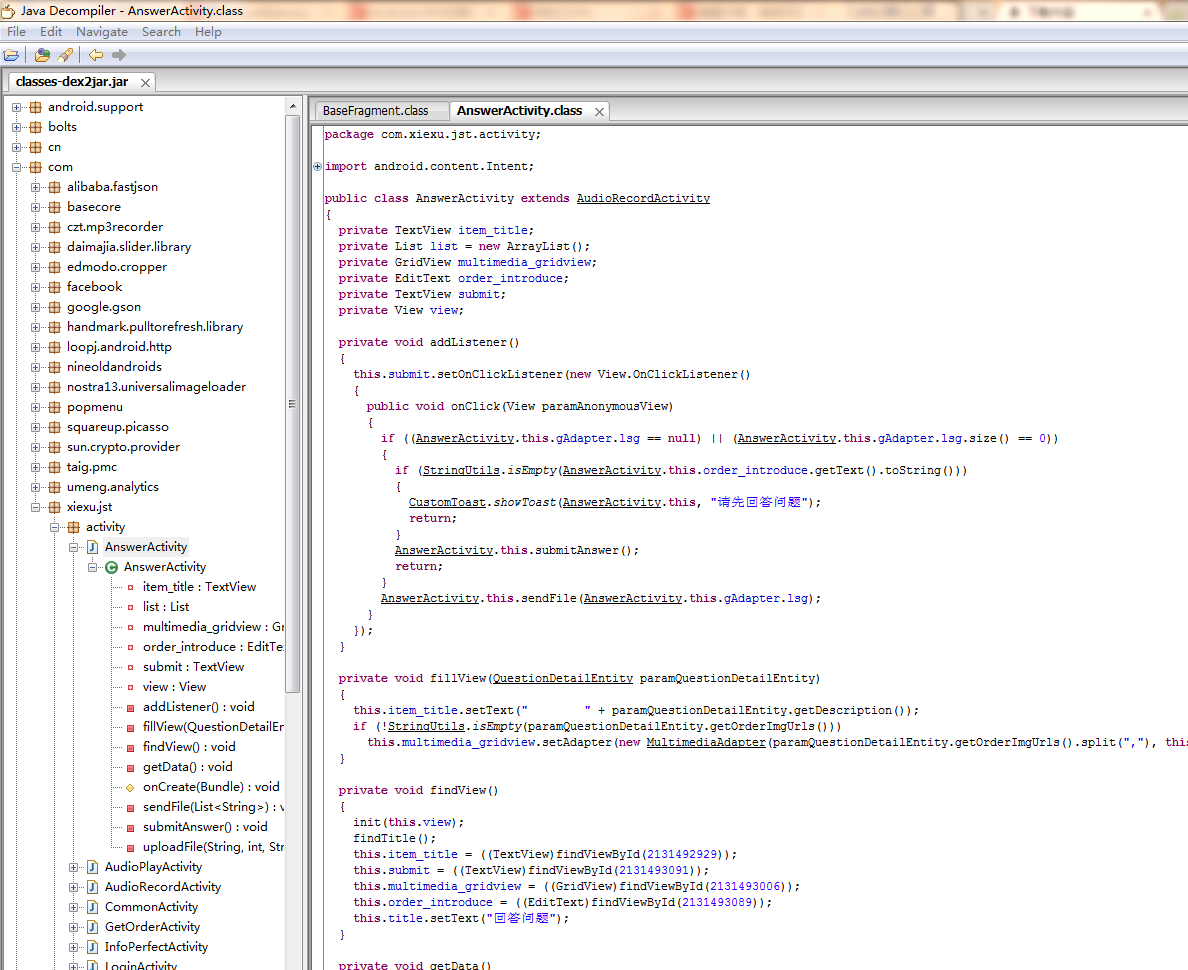Screen dimensions: 1188x970
Task: Click the package tree vertical scrollbar thumb
Action: [292, 403]
